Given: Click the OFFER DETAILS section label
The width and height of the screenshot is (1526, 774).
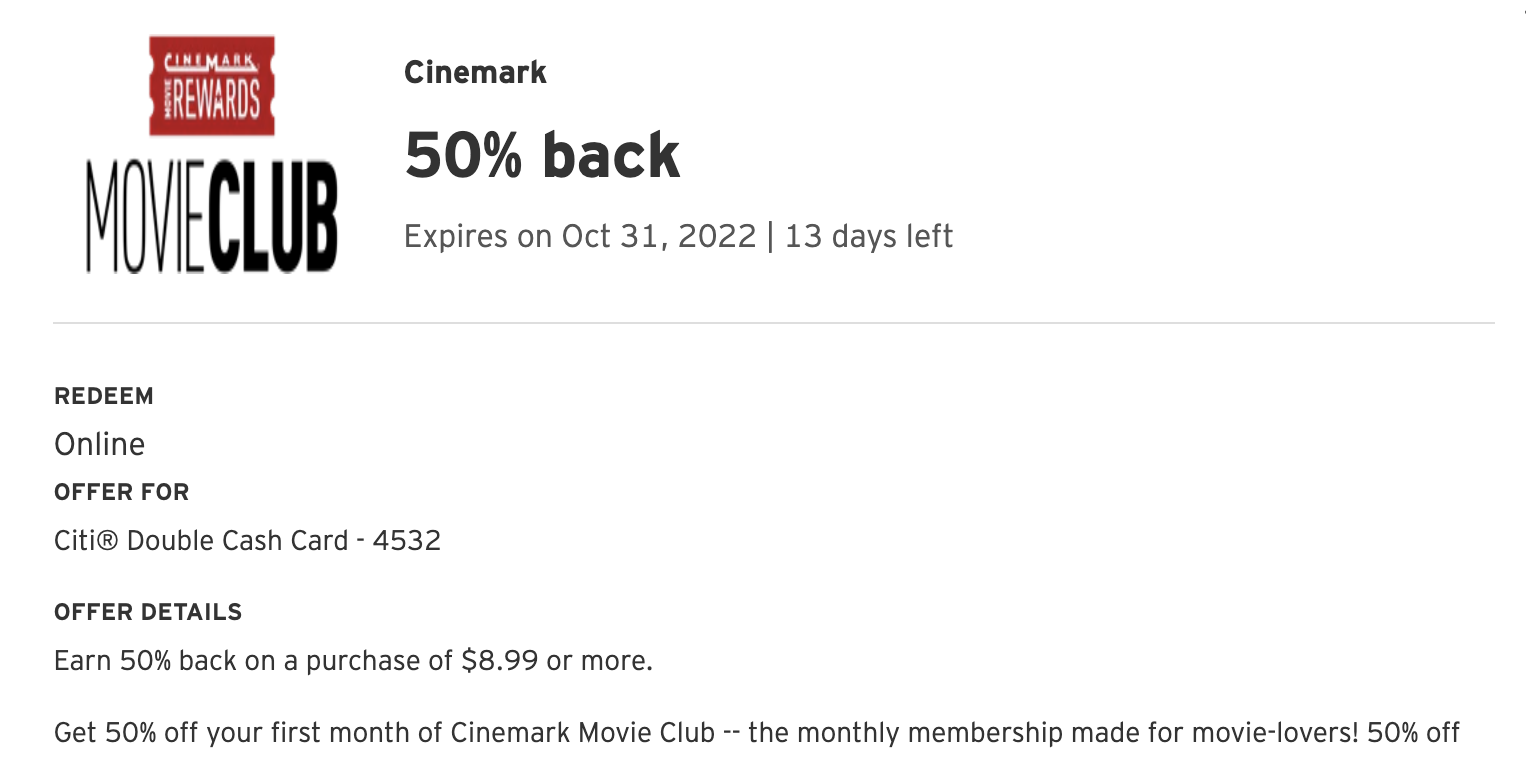Looking at the screenshot, I should (x=148, y=612).
